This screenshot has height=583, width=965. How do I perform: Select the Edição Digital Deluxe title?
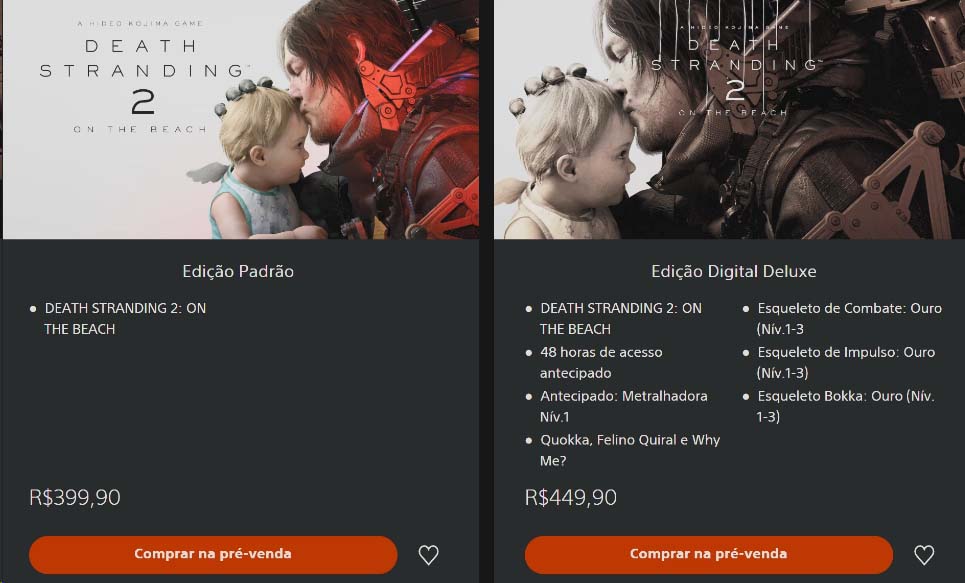click(734, 271)
